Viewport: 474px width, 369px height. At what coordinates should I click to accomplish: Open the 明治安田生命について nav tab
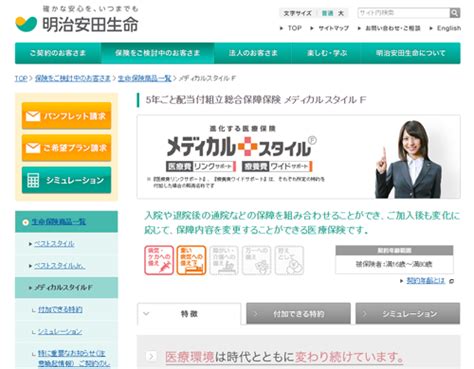tap(411, 53)
